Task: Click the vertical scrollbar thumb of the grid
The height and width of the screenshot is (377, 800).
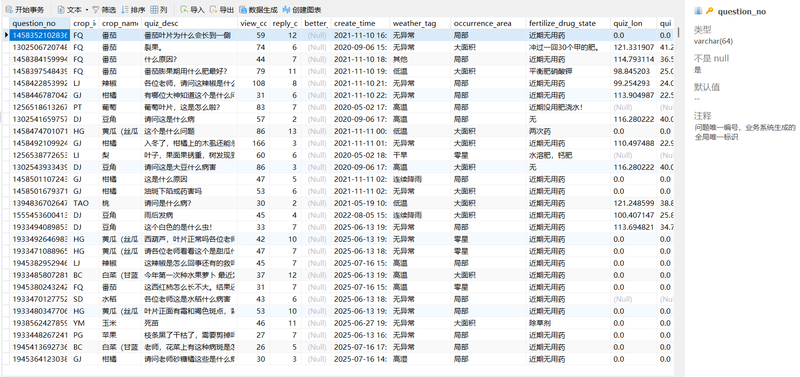Action: 679,32
